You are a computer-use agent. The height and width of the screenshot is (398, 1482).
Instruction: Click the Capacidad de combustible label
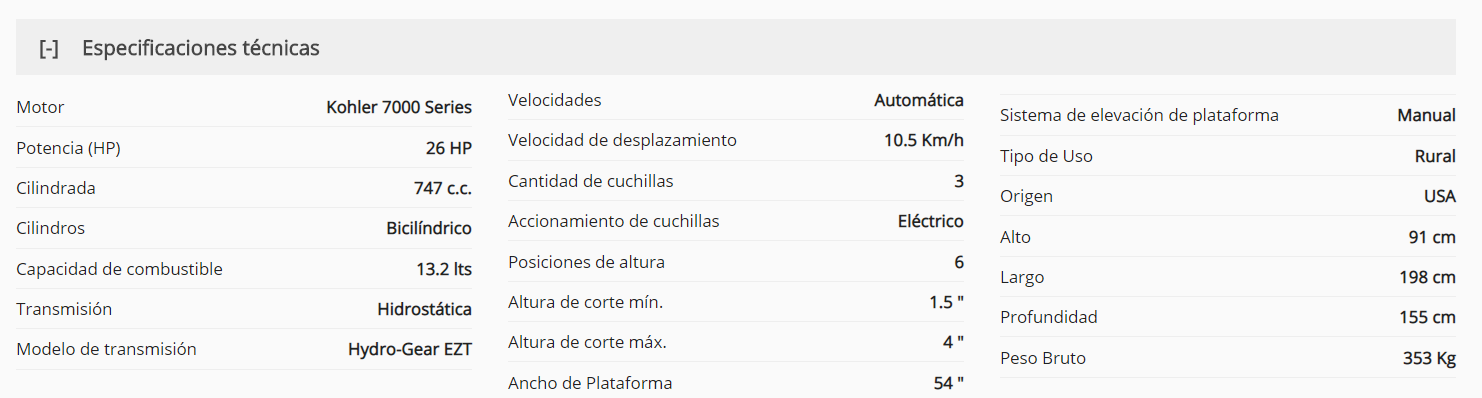click(x=119, y=269)
